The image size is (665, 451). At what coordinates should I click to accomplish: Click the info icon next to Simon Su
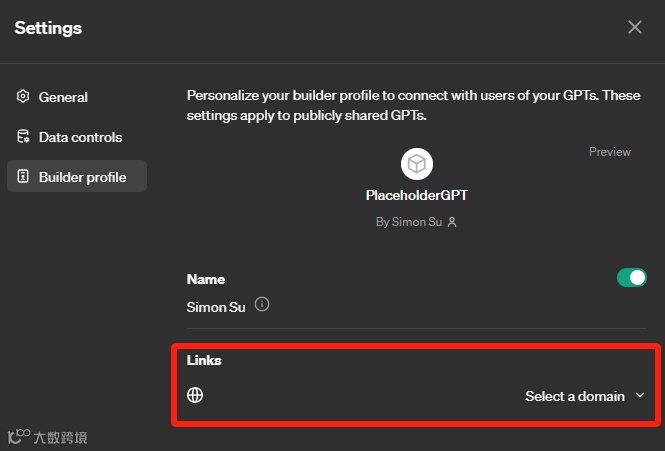pos(262,305)
